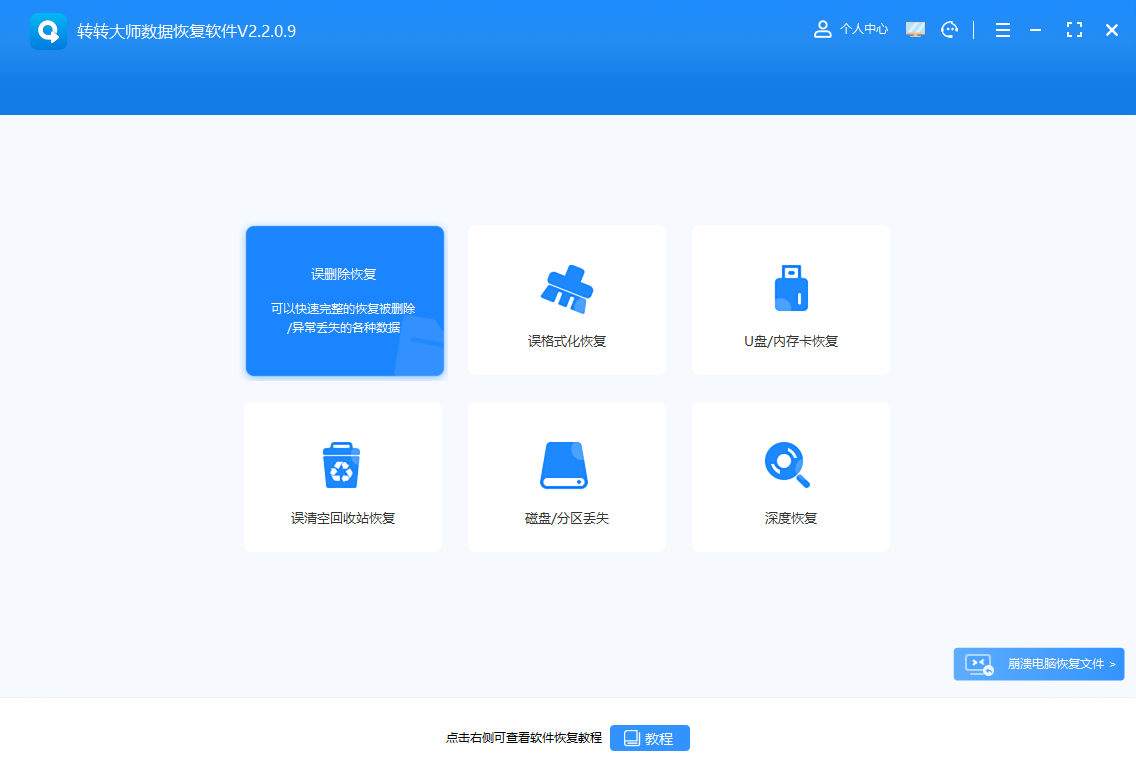Viewport: 1136px width, 778px height.
Task: Click the crashed computer icon
Action: point(979,664)
